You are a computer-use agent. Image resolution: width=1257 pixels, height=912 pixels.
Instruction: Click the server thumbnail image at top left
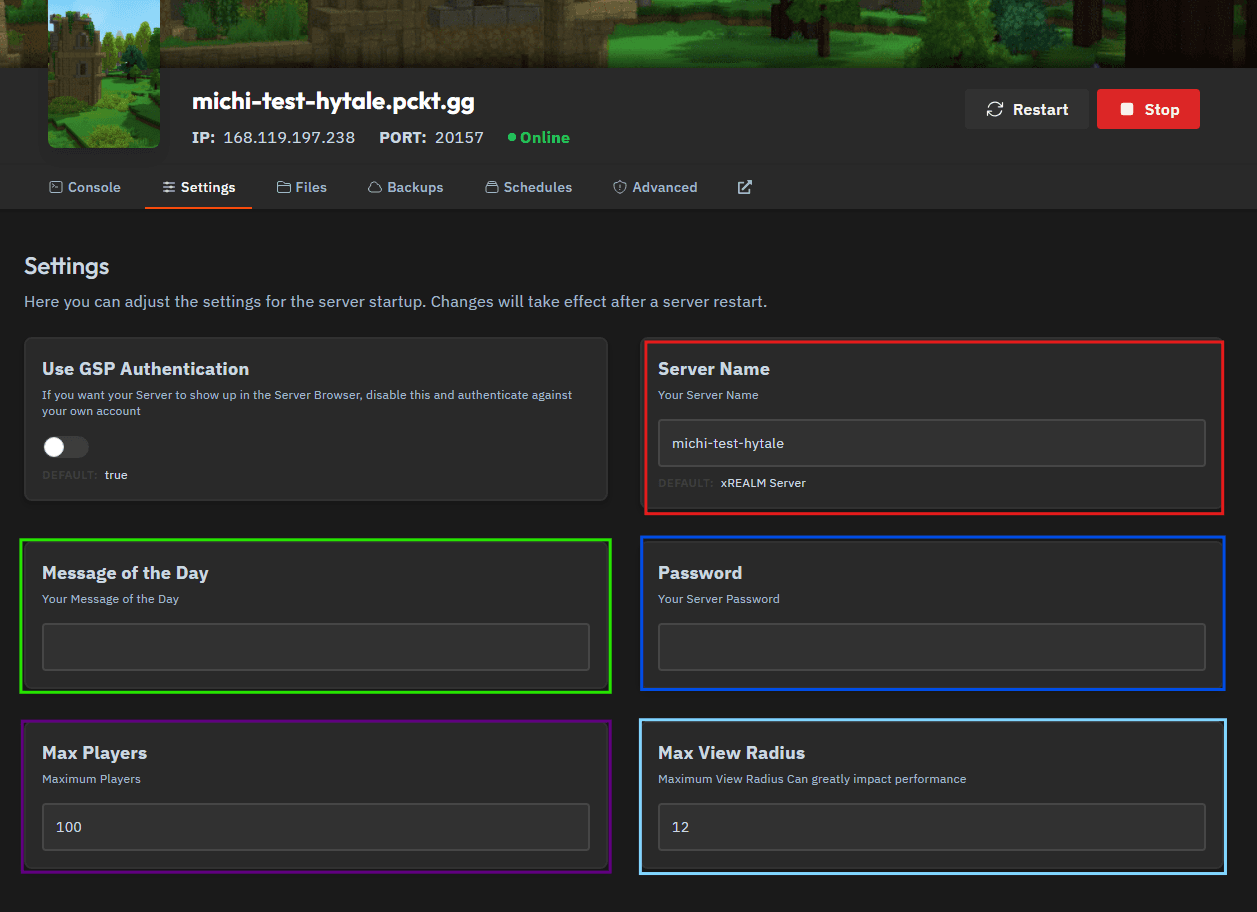[103, 74]
